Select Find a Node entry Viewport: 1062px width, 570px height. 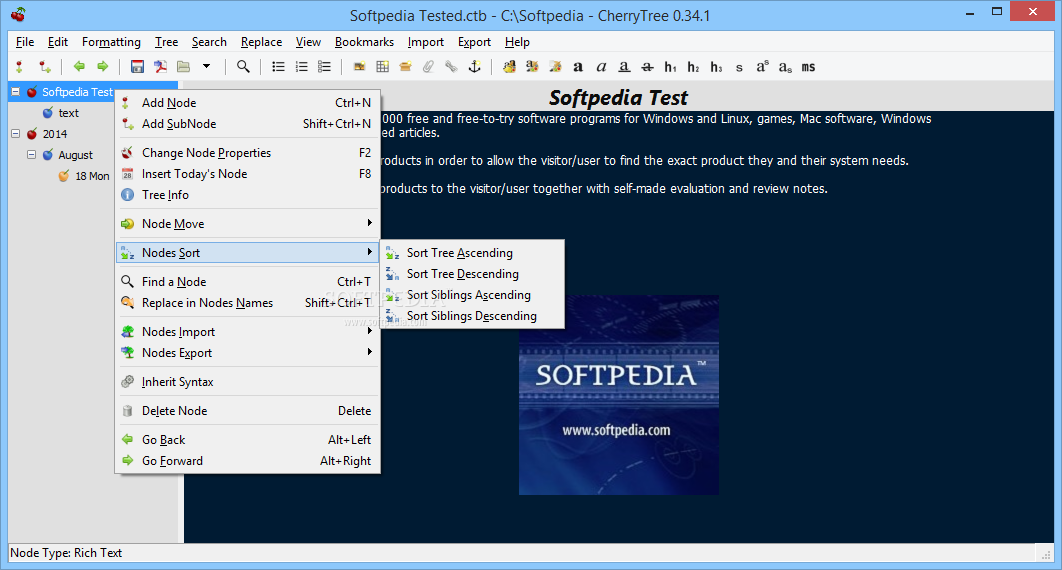(248, 282)
